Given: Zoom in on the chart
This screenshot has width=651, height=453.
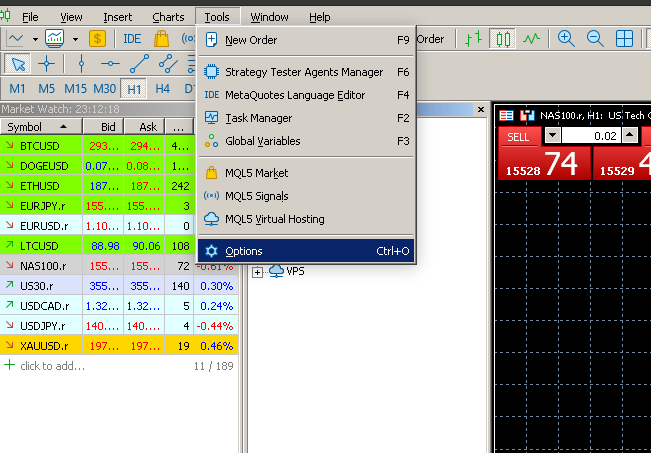Looking at the screenshot, I should click(566, 39).
